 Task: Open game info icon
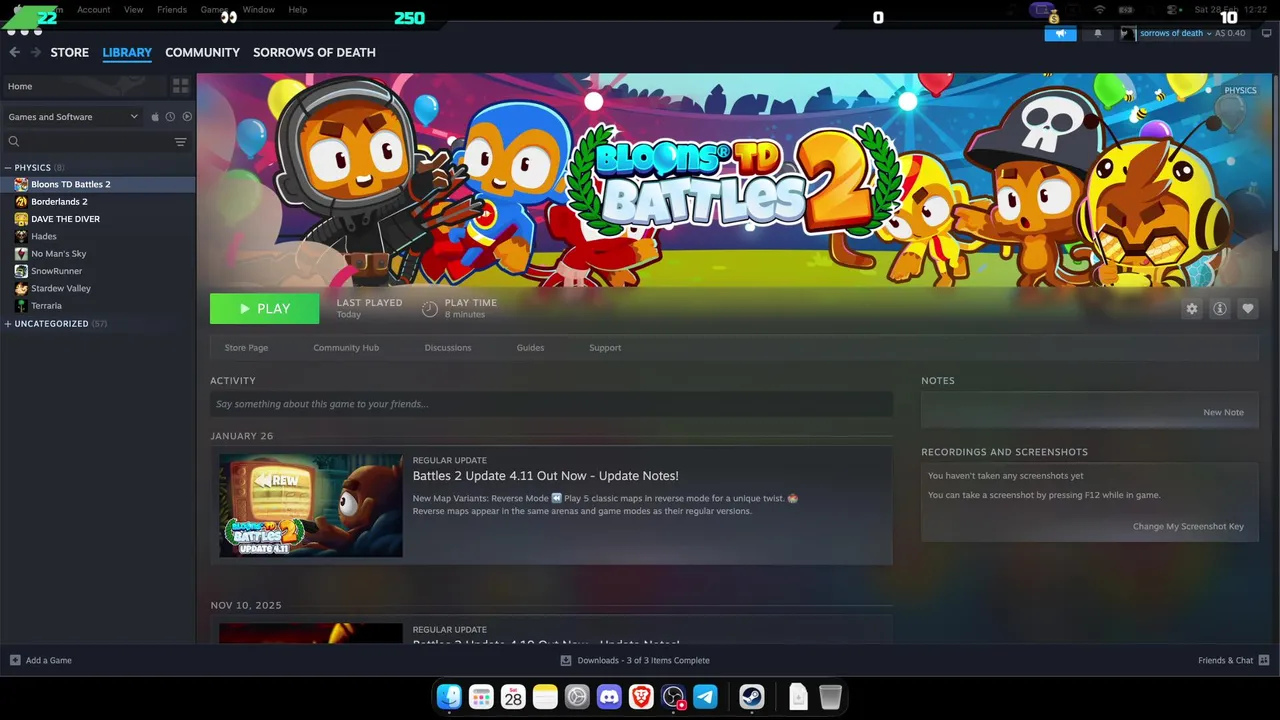click(1219, 309)
